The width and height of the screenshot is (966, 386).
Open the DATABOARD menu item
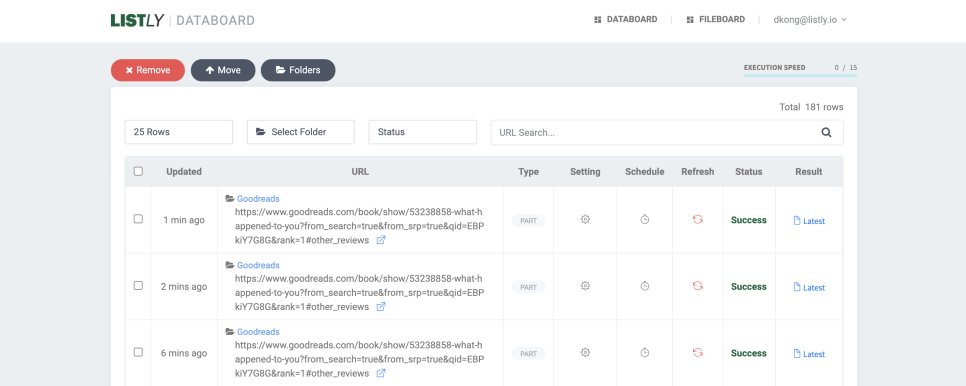(x=625, y=20)
